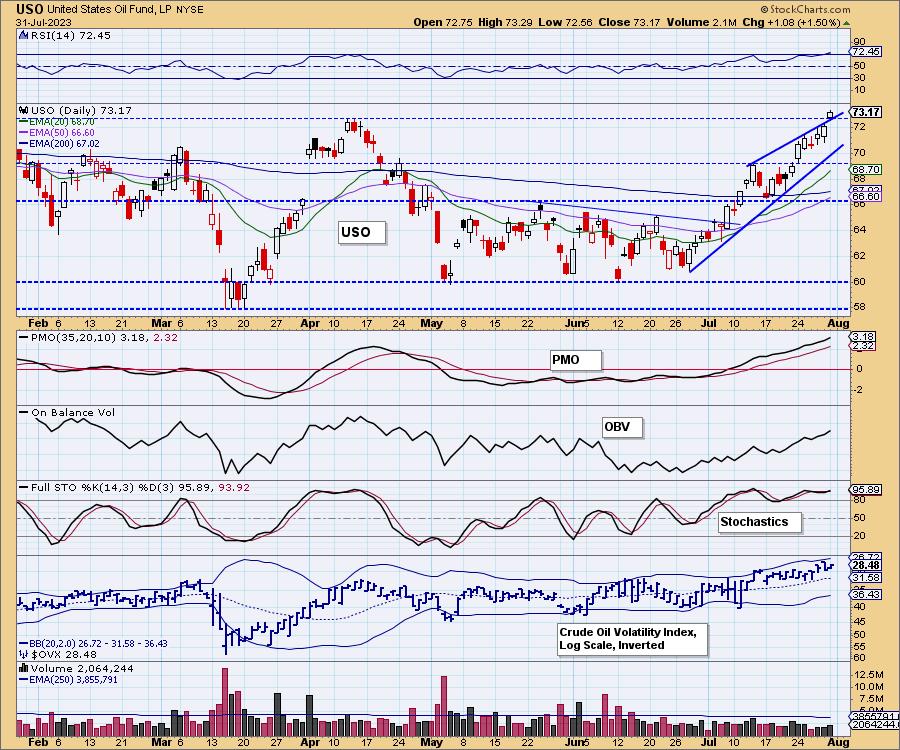Click the 3.18 PMO axis tag
Screen dimensions: 900x750
click(x=863, y=337)
